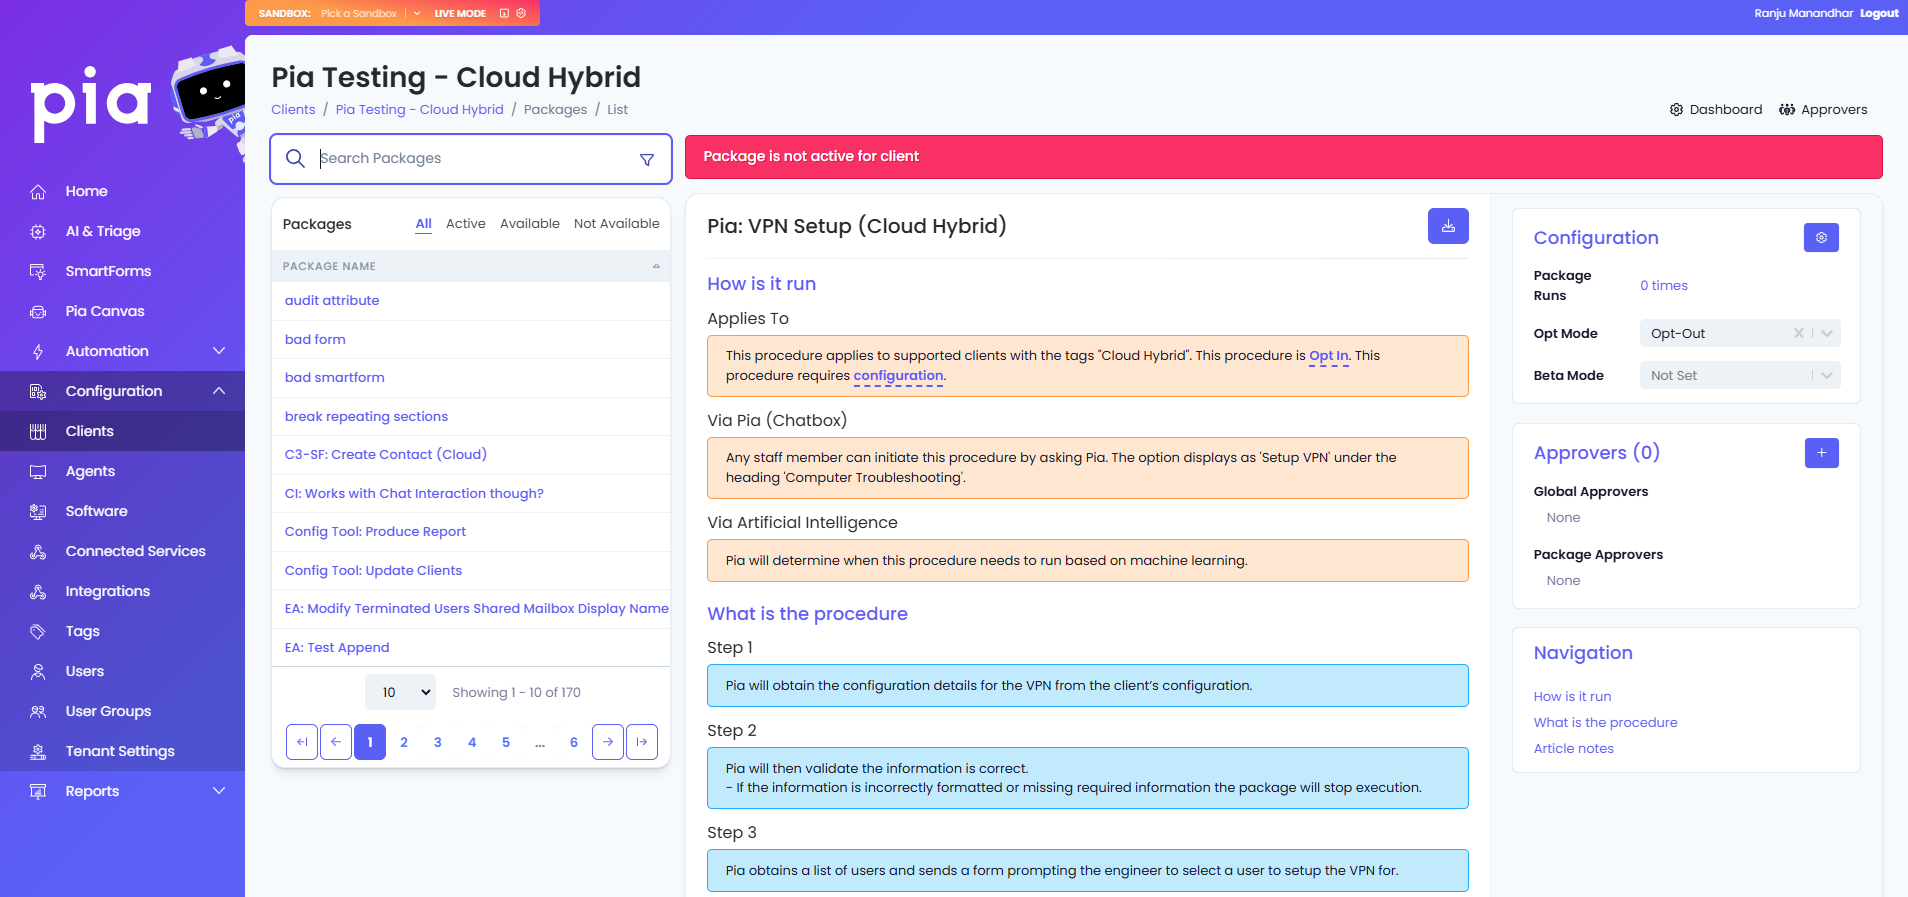Click the Users person icon
Screen dimensions: 1908x897
pos(38,671)
